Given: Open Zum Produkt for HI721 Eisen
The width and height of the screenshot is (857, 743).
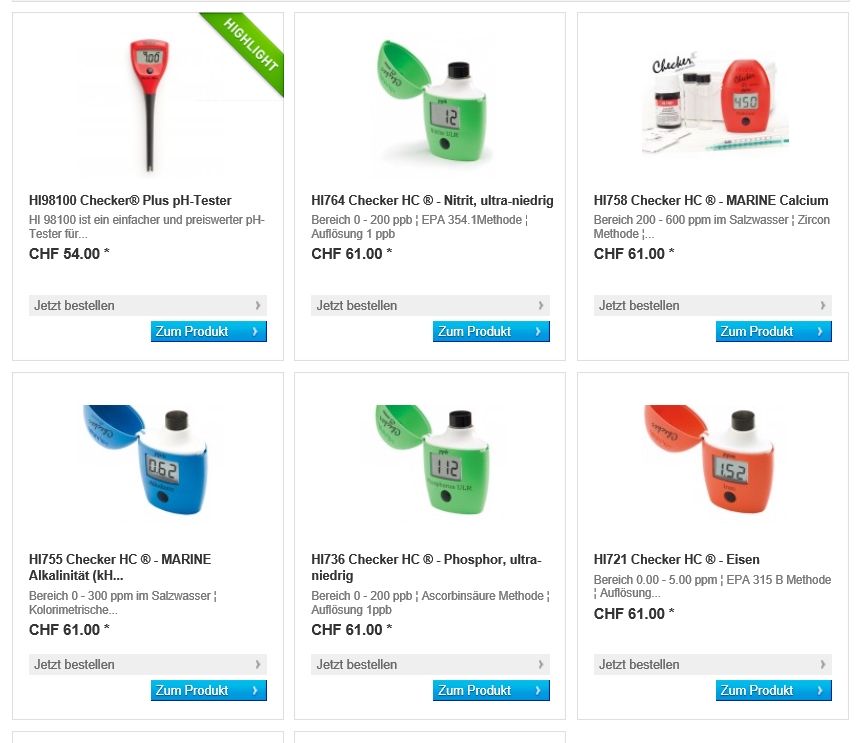Looking at the screenshot, I should tap(773, 691).
